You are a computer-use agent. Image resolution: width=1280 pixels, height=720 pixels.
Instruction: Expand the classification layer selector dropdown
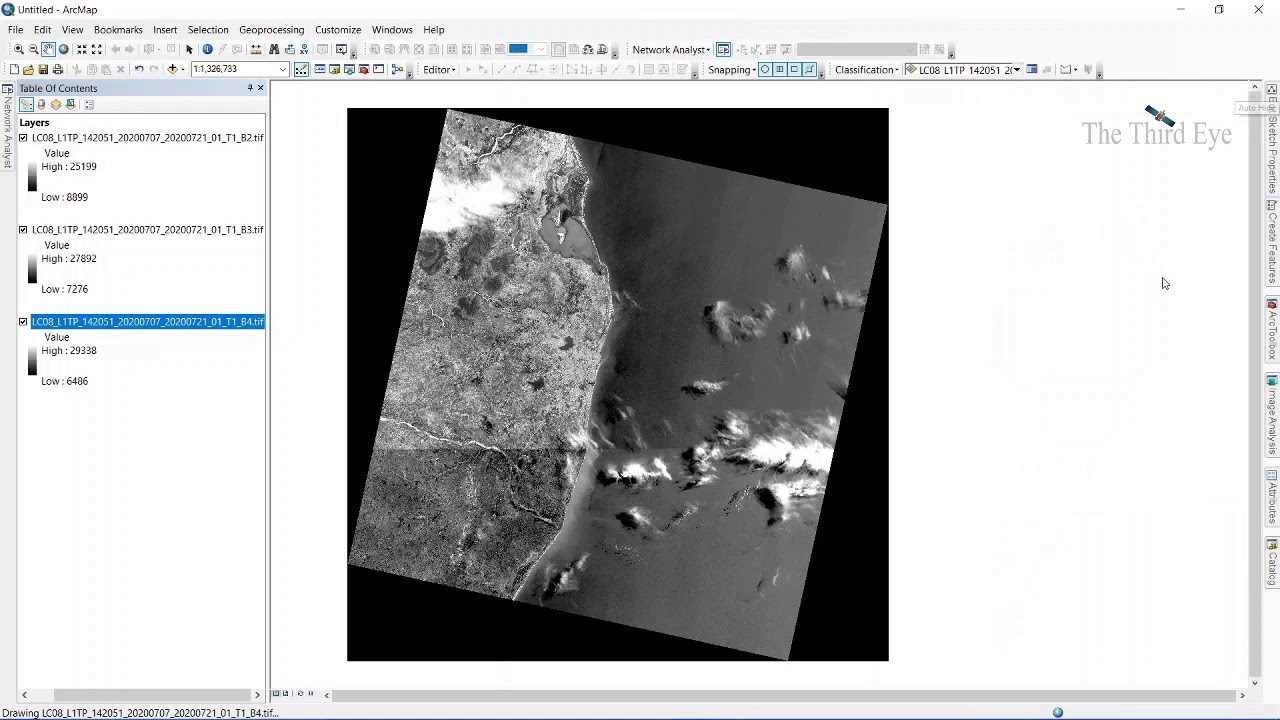(1017, 69)
